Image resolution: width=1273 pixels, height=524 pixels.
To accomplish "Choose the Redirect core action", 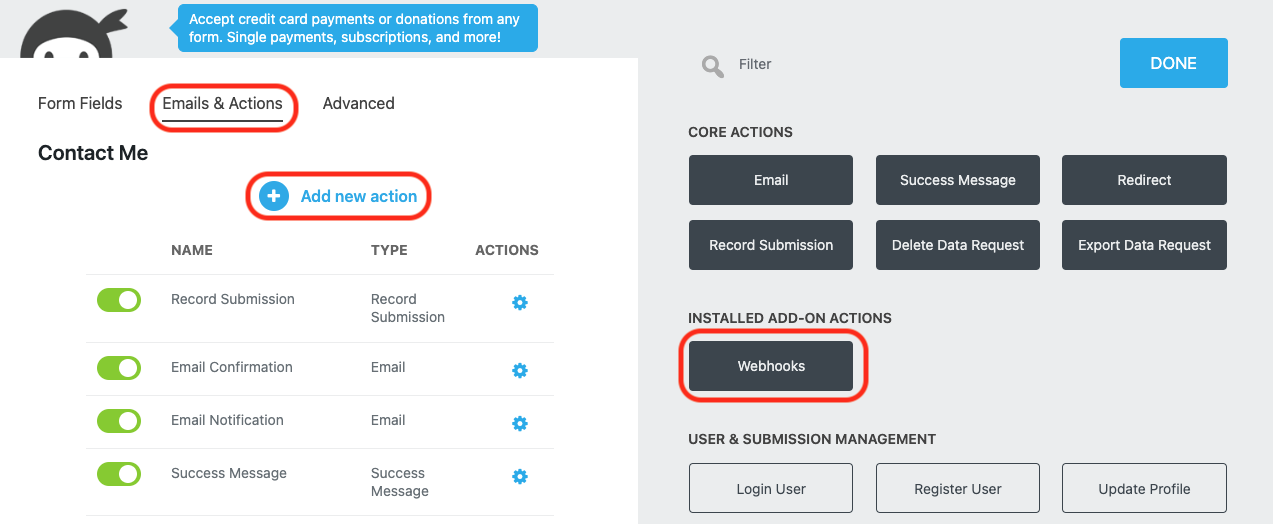I will (x=1144, y=180).
